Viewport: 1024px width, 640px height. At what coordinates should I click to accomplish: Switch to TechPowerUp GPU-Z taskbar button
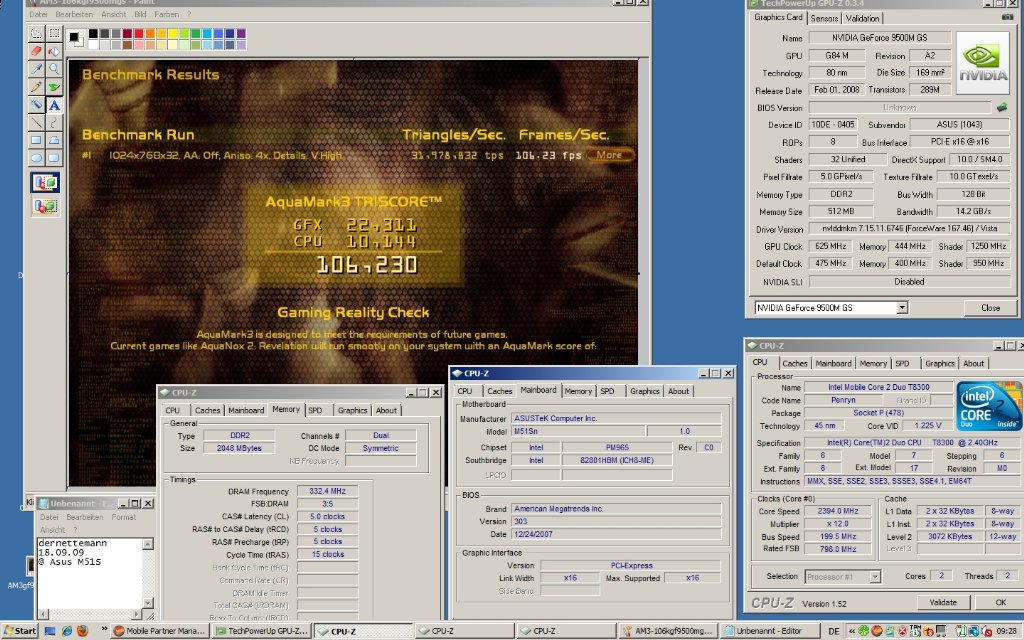tap(262, 631)
